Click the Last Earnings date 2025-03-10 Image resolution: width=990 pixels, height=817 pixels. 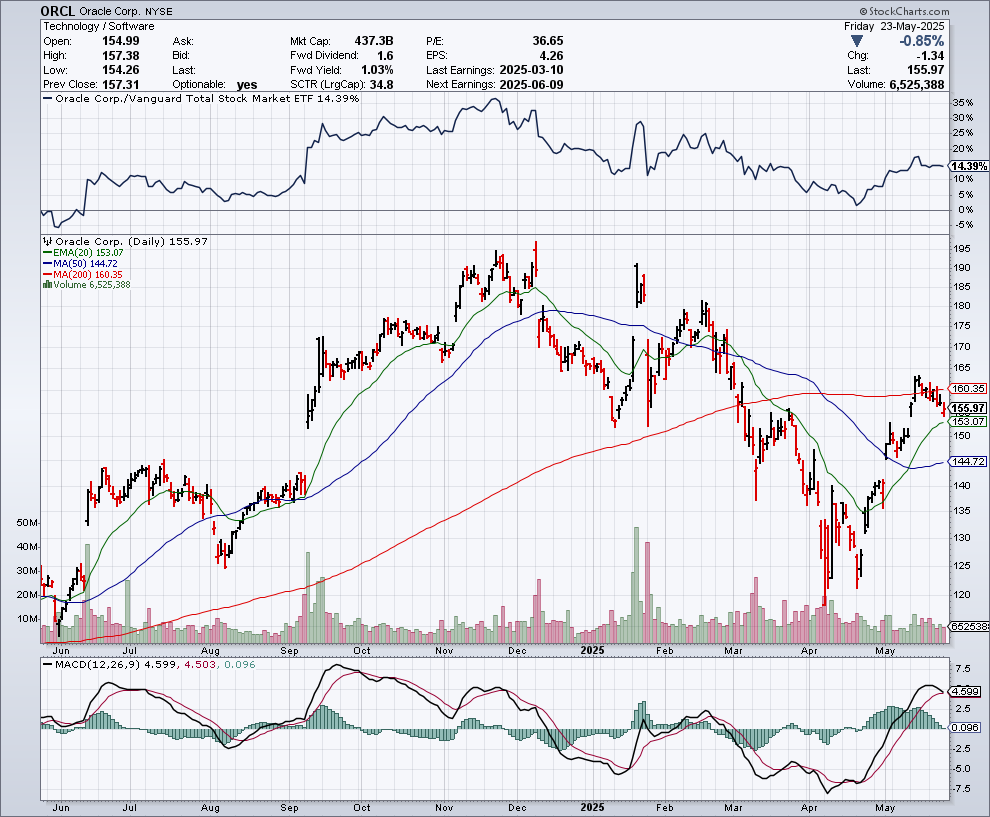pos(531,70)
